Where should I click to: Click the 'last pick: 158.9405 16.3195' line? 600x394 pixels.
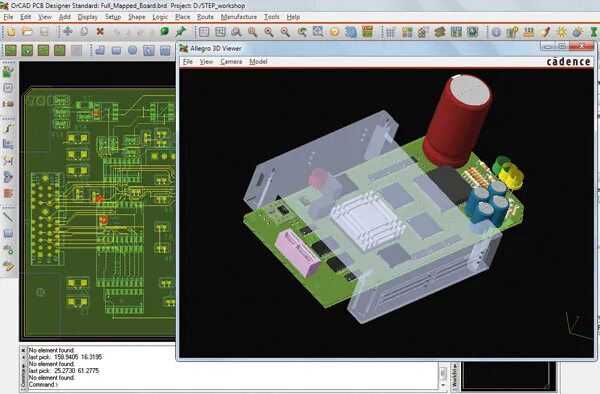point(65,357)
